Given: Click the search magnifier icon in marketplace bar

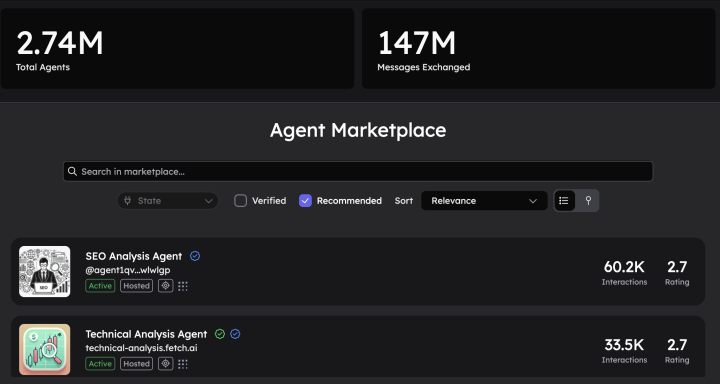Looking at the screenshot, I should [72, 172].
